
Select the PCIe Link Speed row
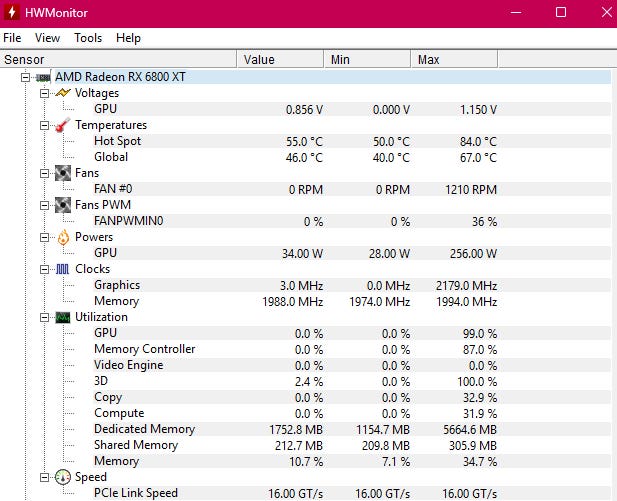click(352, 493)
